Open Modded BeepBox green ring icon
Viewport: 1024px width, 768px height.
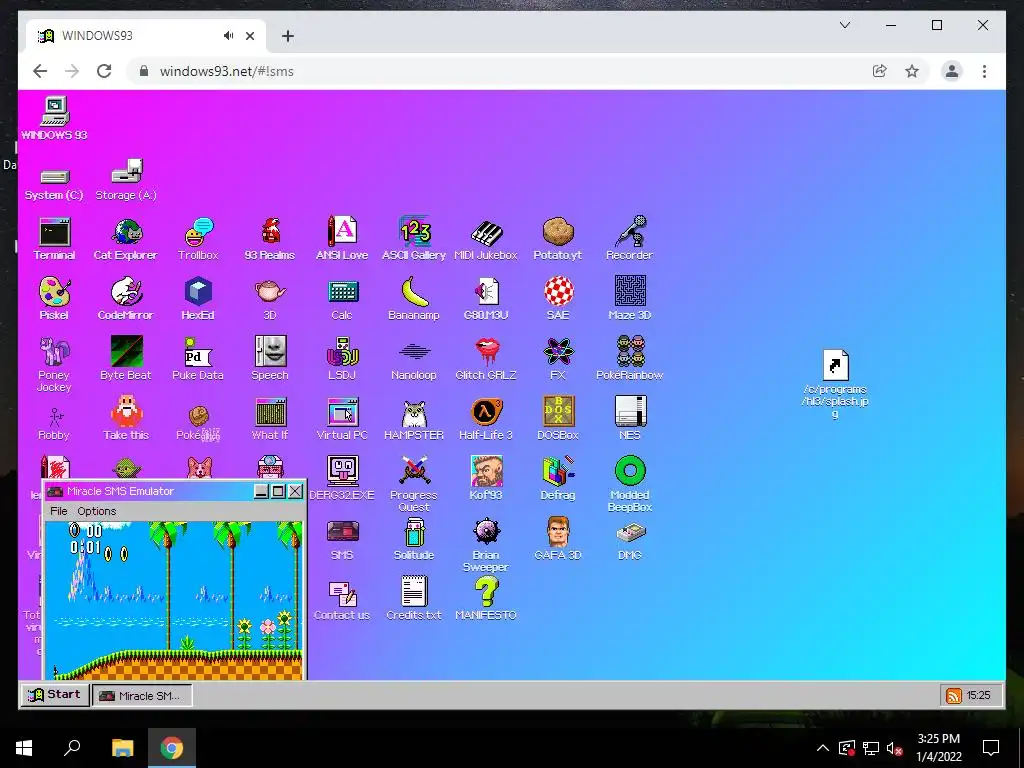[x=630, y=485]
